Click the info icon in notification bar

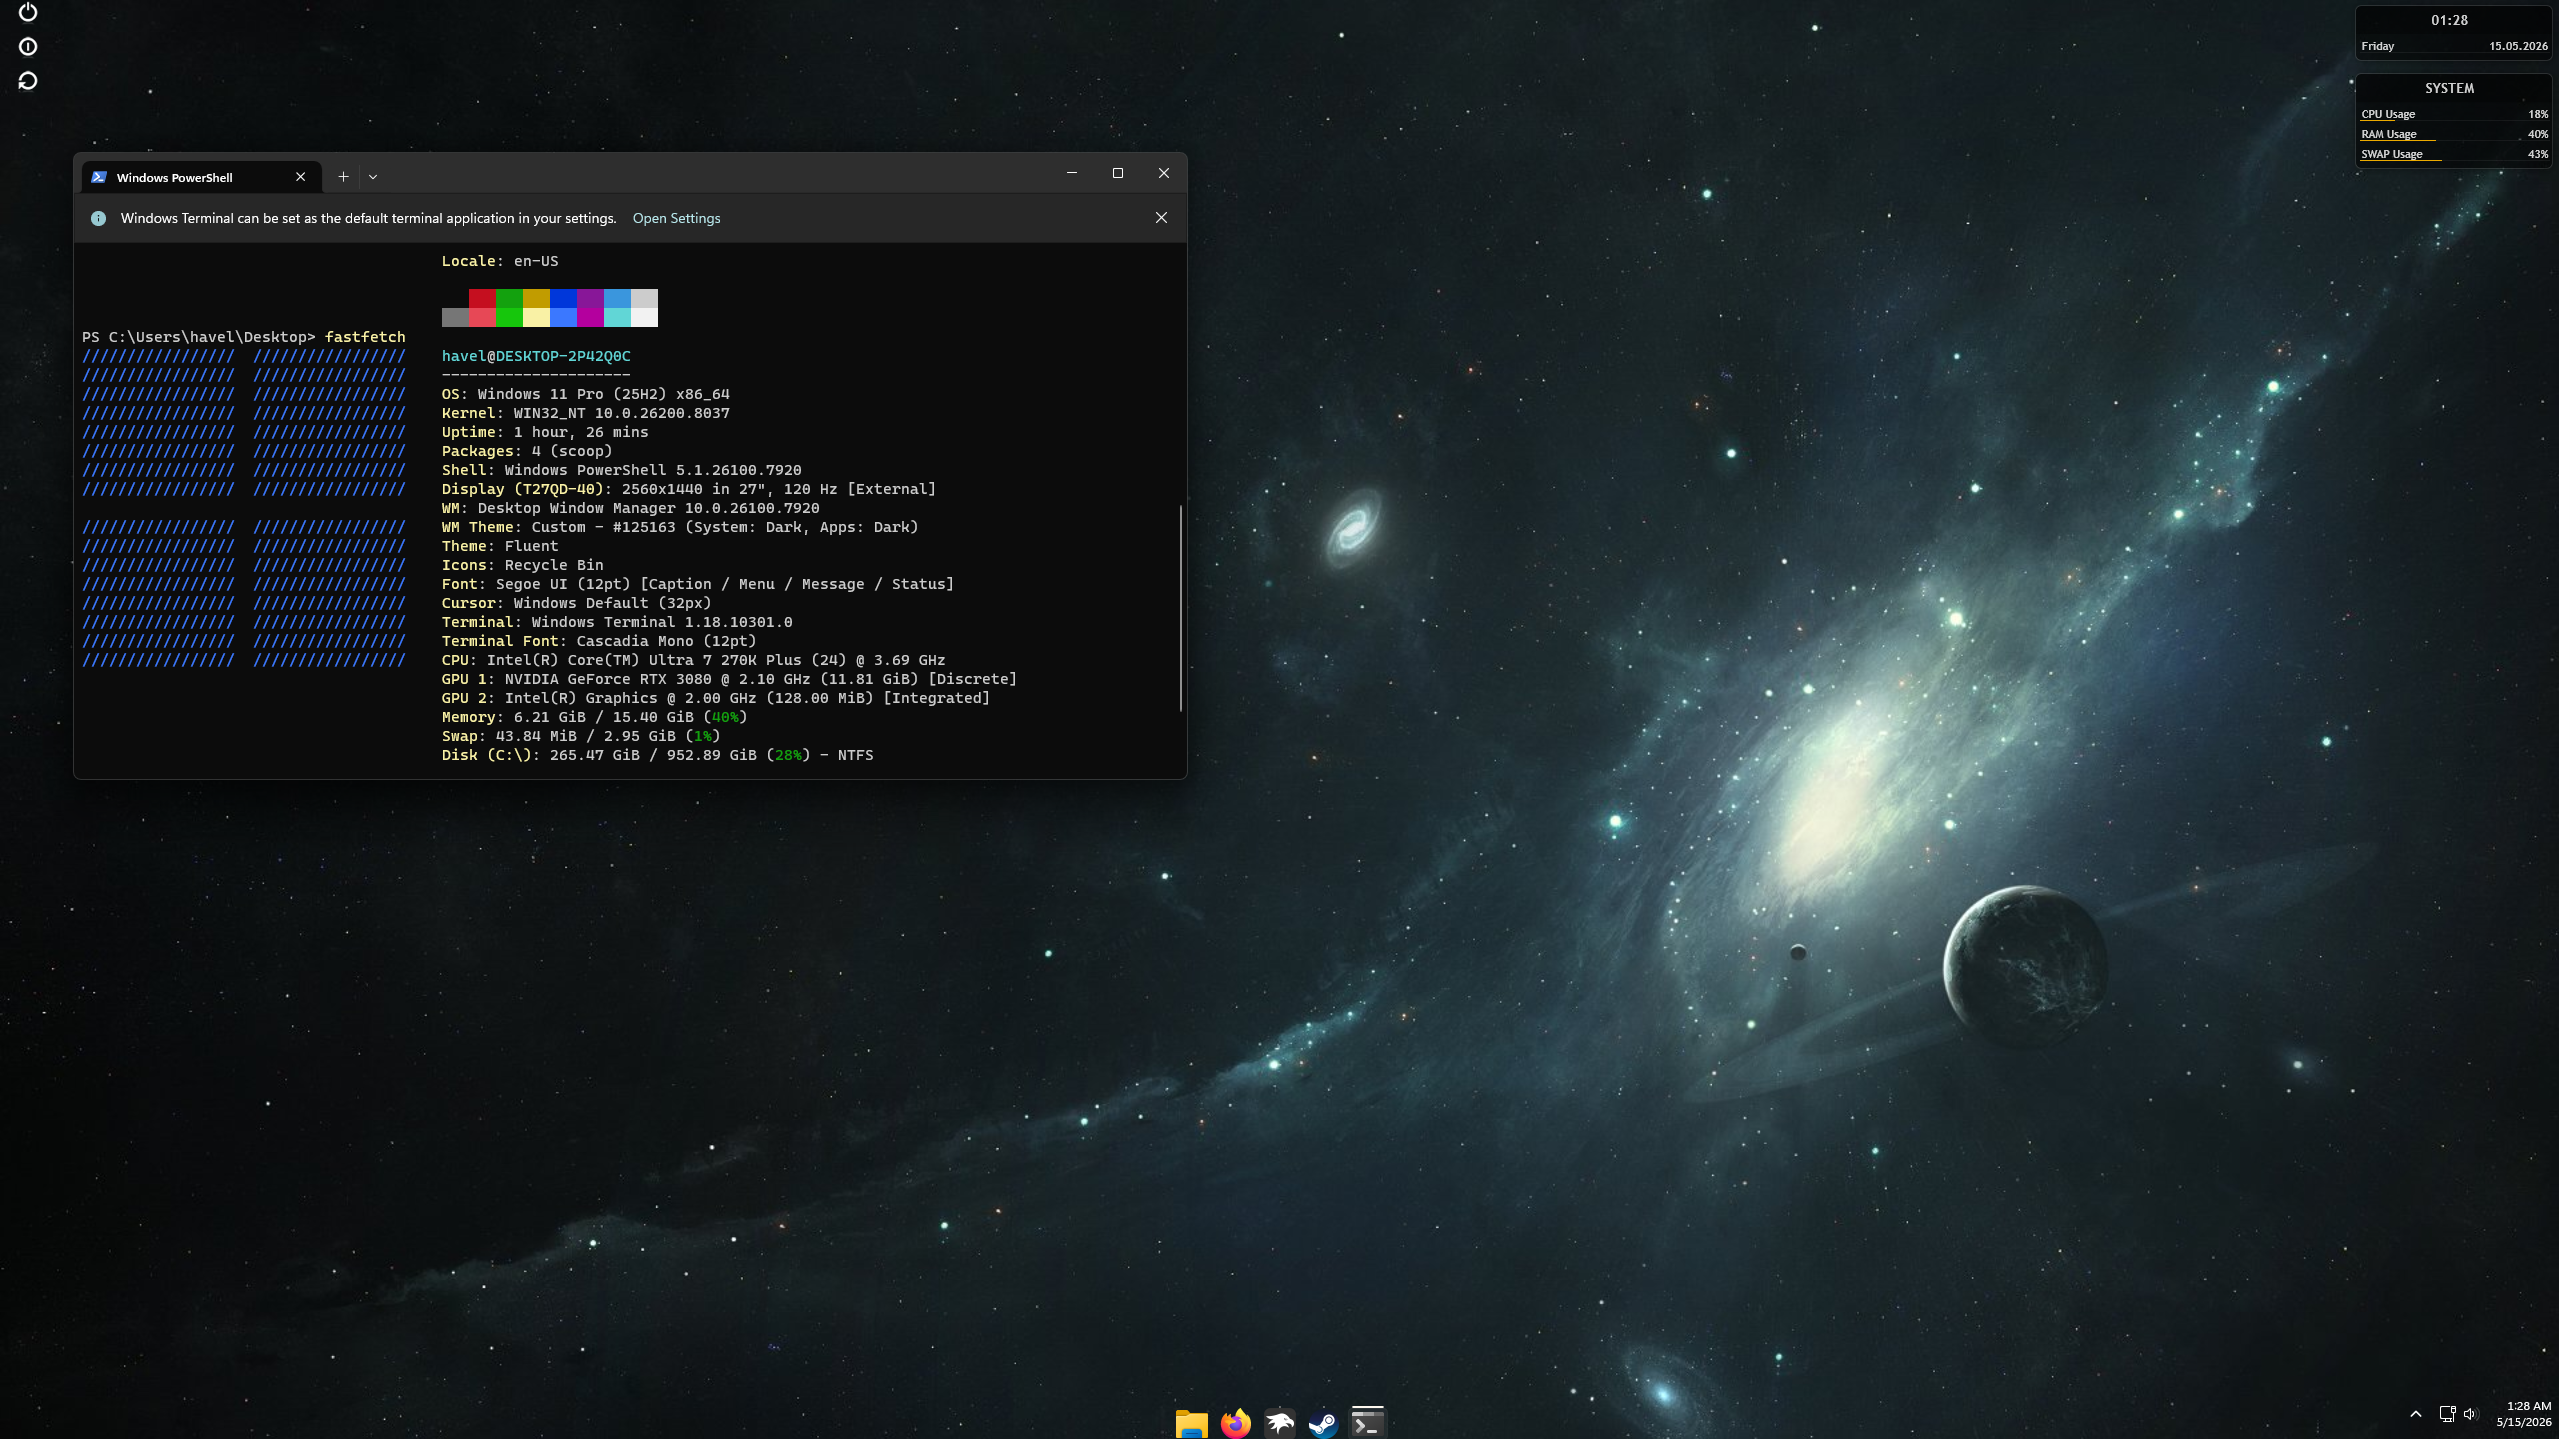click(x=98, y=218)
